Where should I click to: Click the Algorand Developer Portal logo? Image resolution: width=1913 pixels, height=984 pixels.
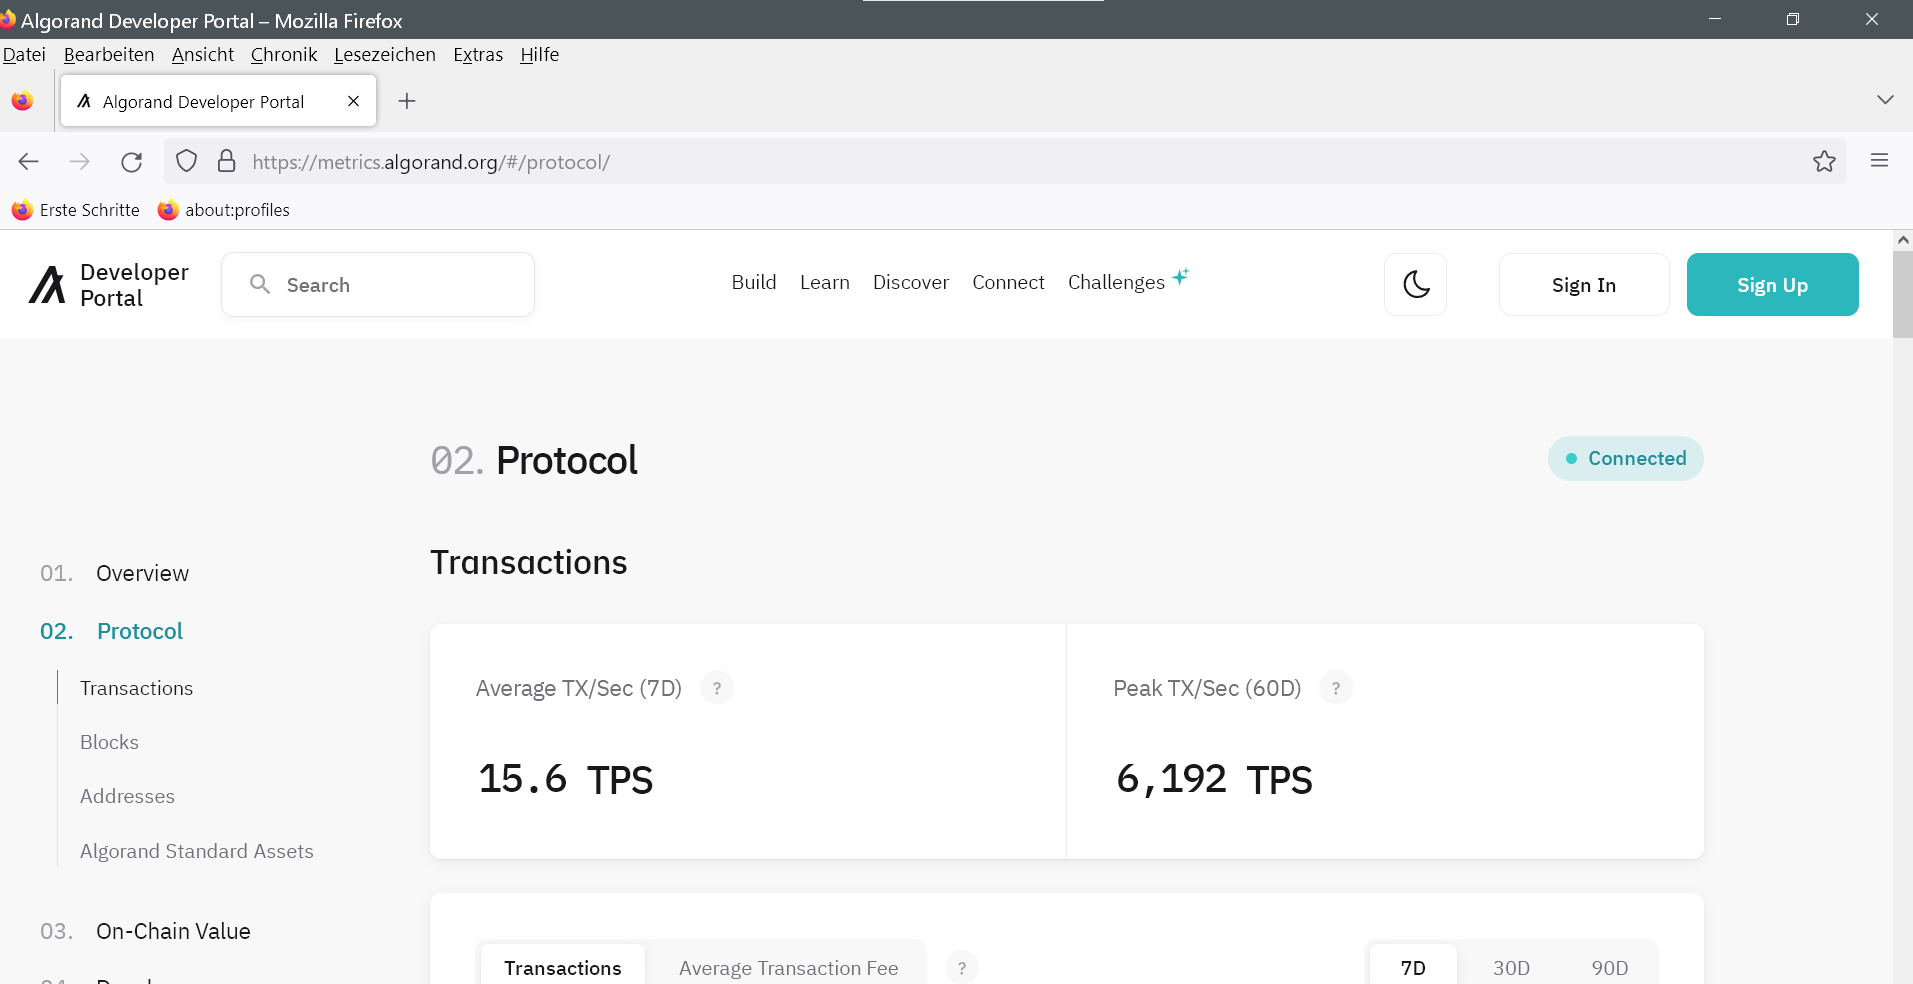(x=108, y=285)
